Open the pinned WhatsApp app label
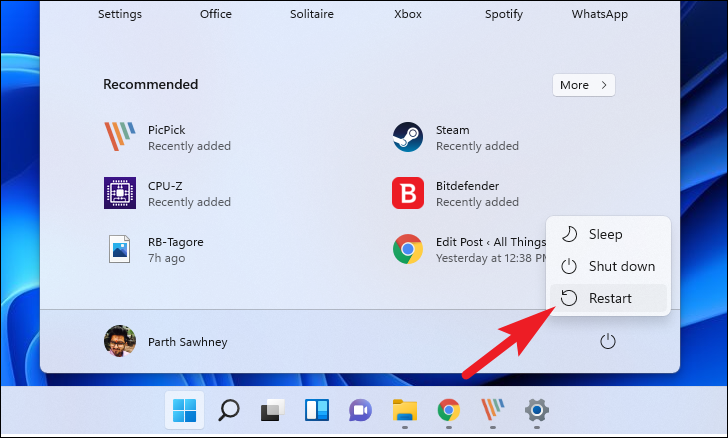 pyautogui.click(x=599, y=14)
